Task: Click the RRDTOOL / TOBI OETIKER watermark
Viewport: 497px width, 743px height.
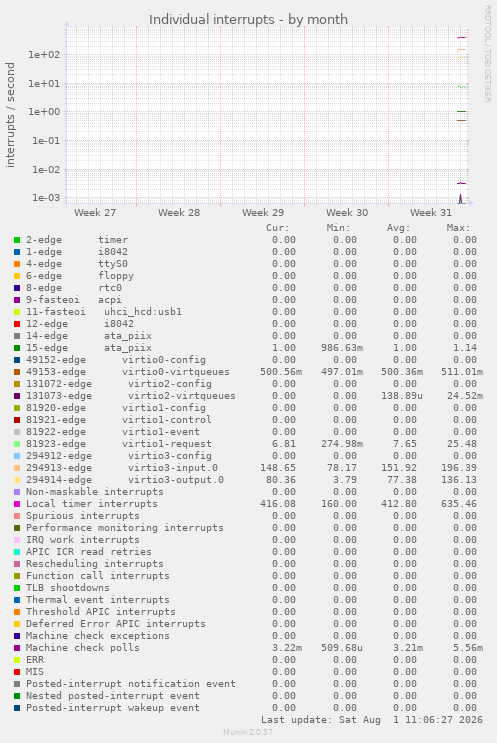Action: (x=488, y=54)
